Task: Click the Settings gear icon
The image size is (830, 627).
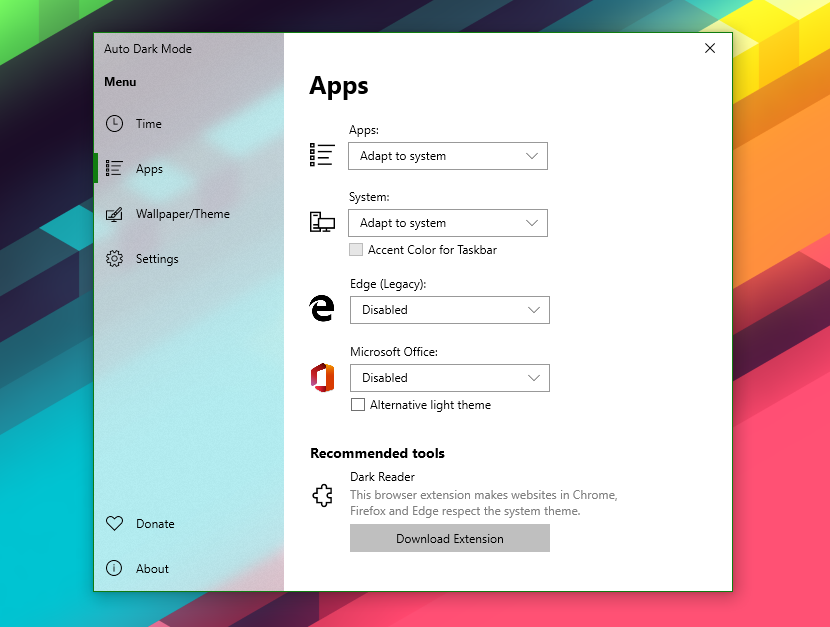Action: click(x=114, y=259)
